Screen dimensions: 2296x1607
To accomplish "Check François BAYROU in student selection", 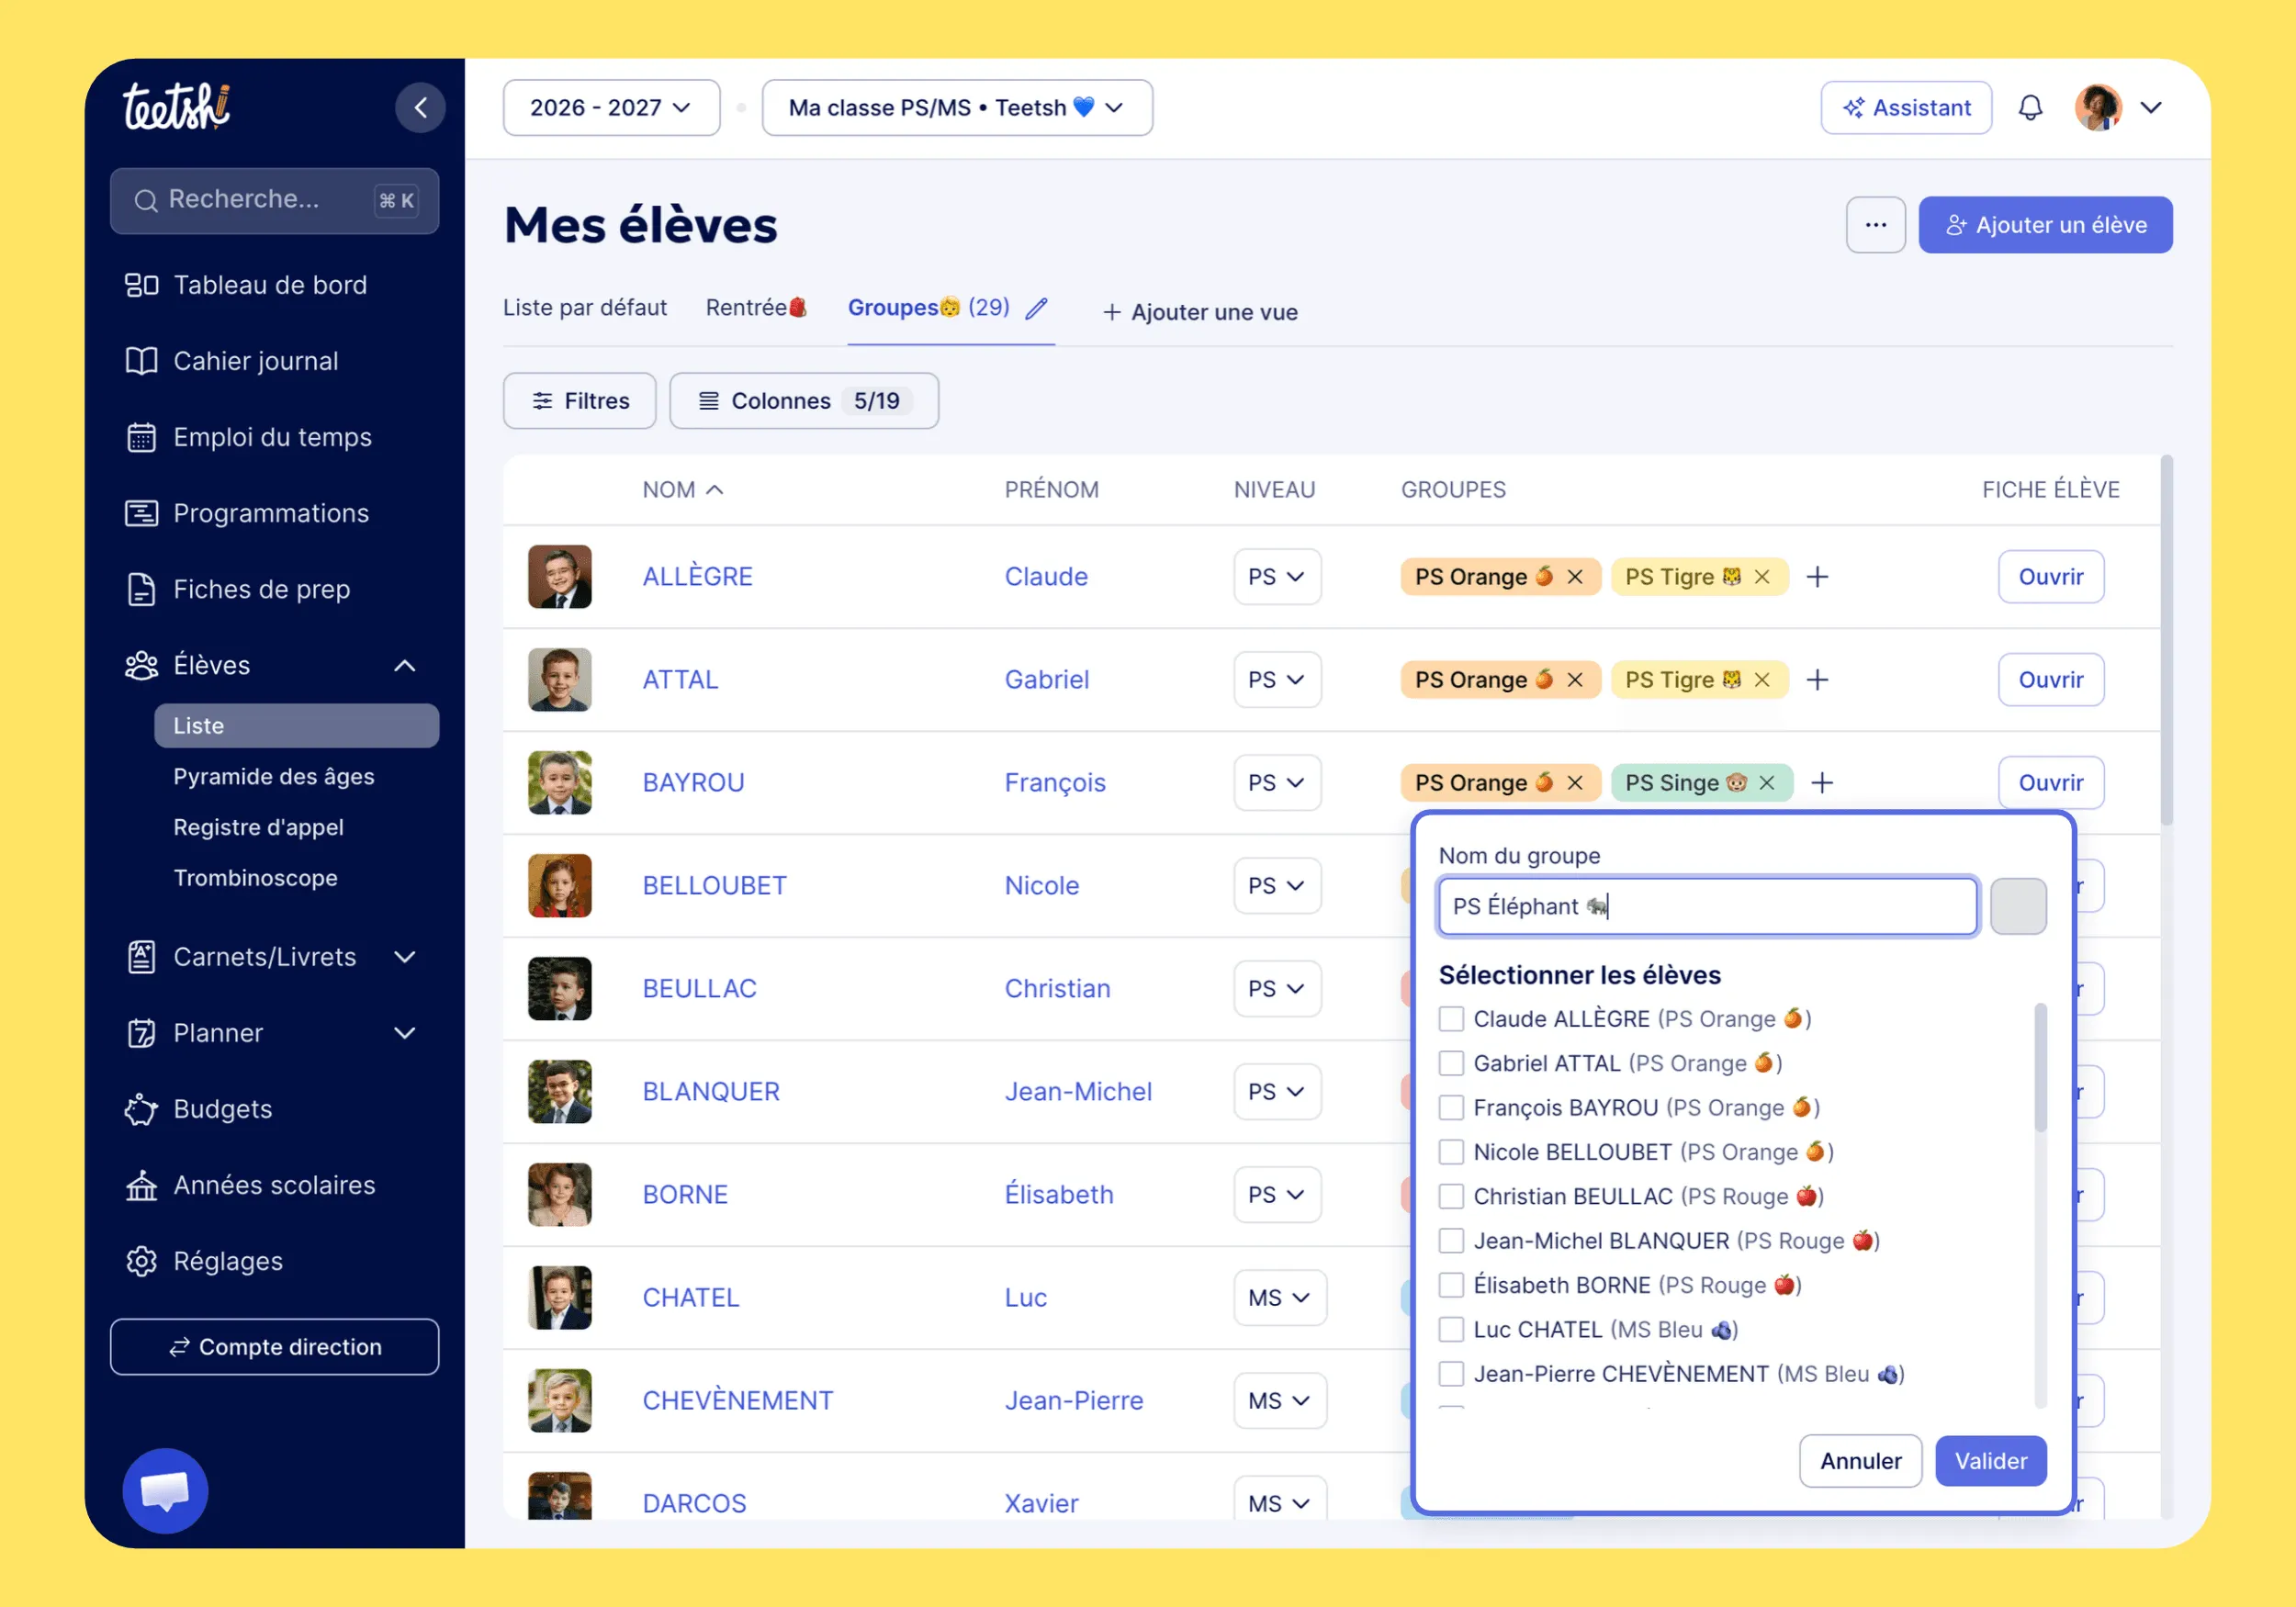I will 1451,1108.
